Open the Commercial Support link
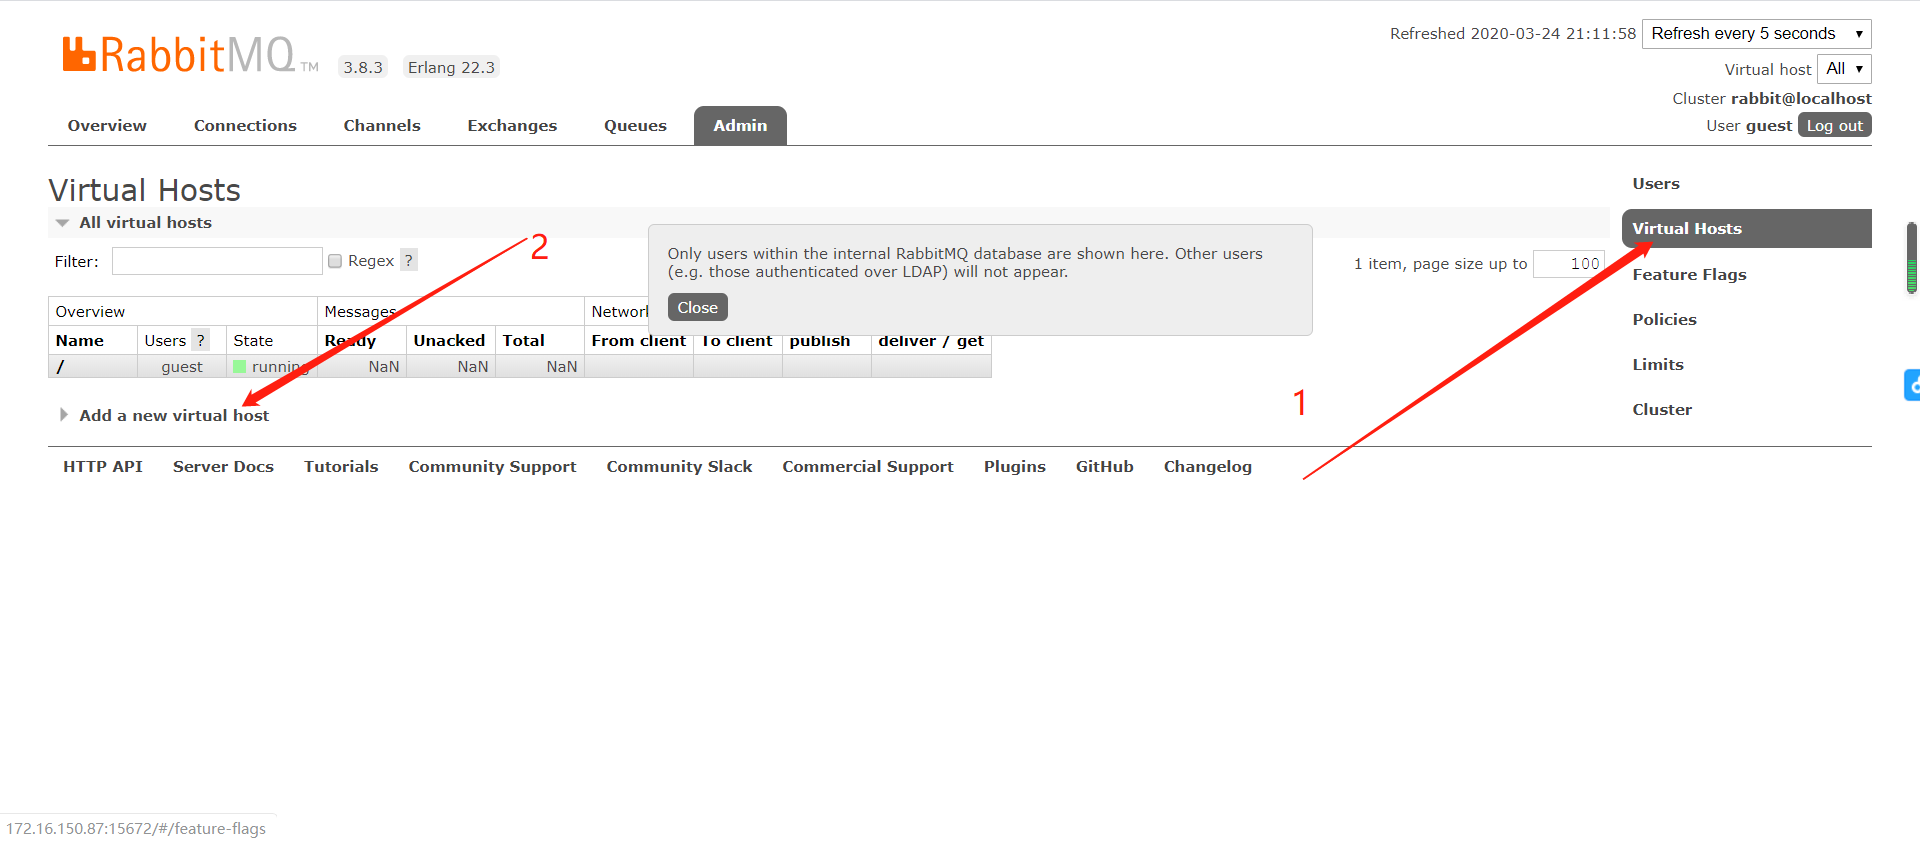The height and width of the screenshot is (842, 1920). pyautogui.click(x=867, y=467)
